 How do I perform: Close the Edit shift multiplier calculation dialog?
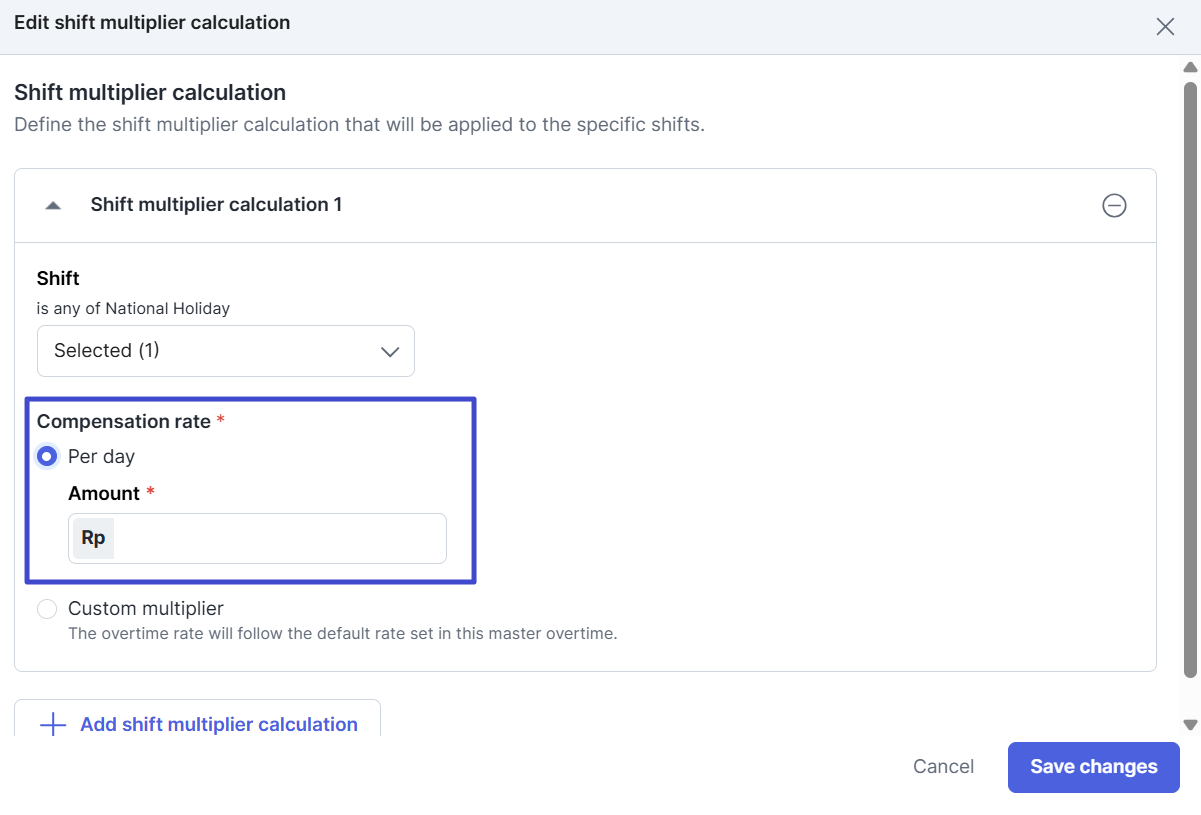[x=1165, y=27]
